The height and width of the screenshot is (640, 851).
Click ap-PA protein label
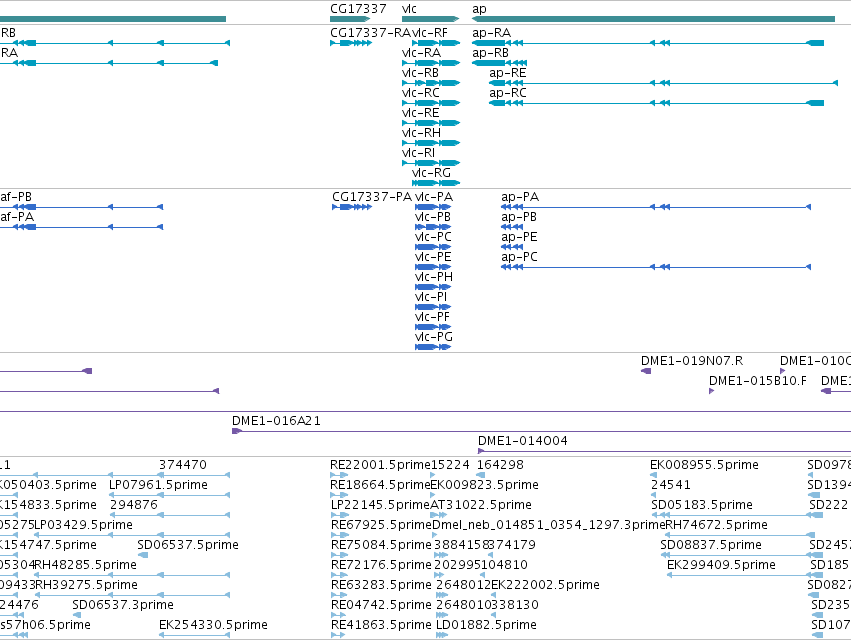pos(520,197)
